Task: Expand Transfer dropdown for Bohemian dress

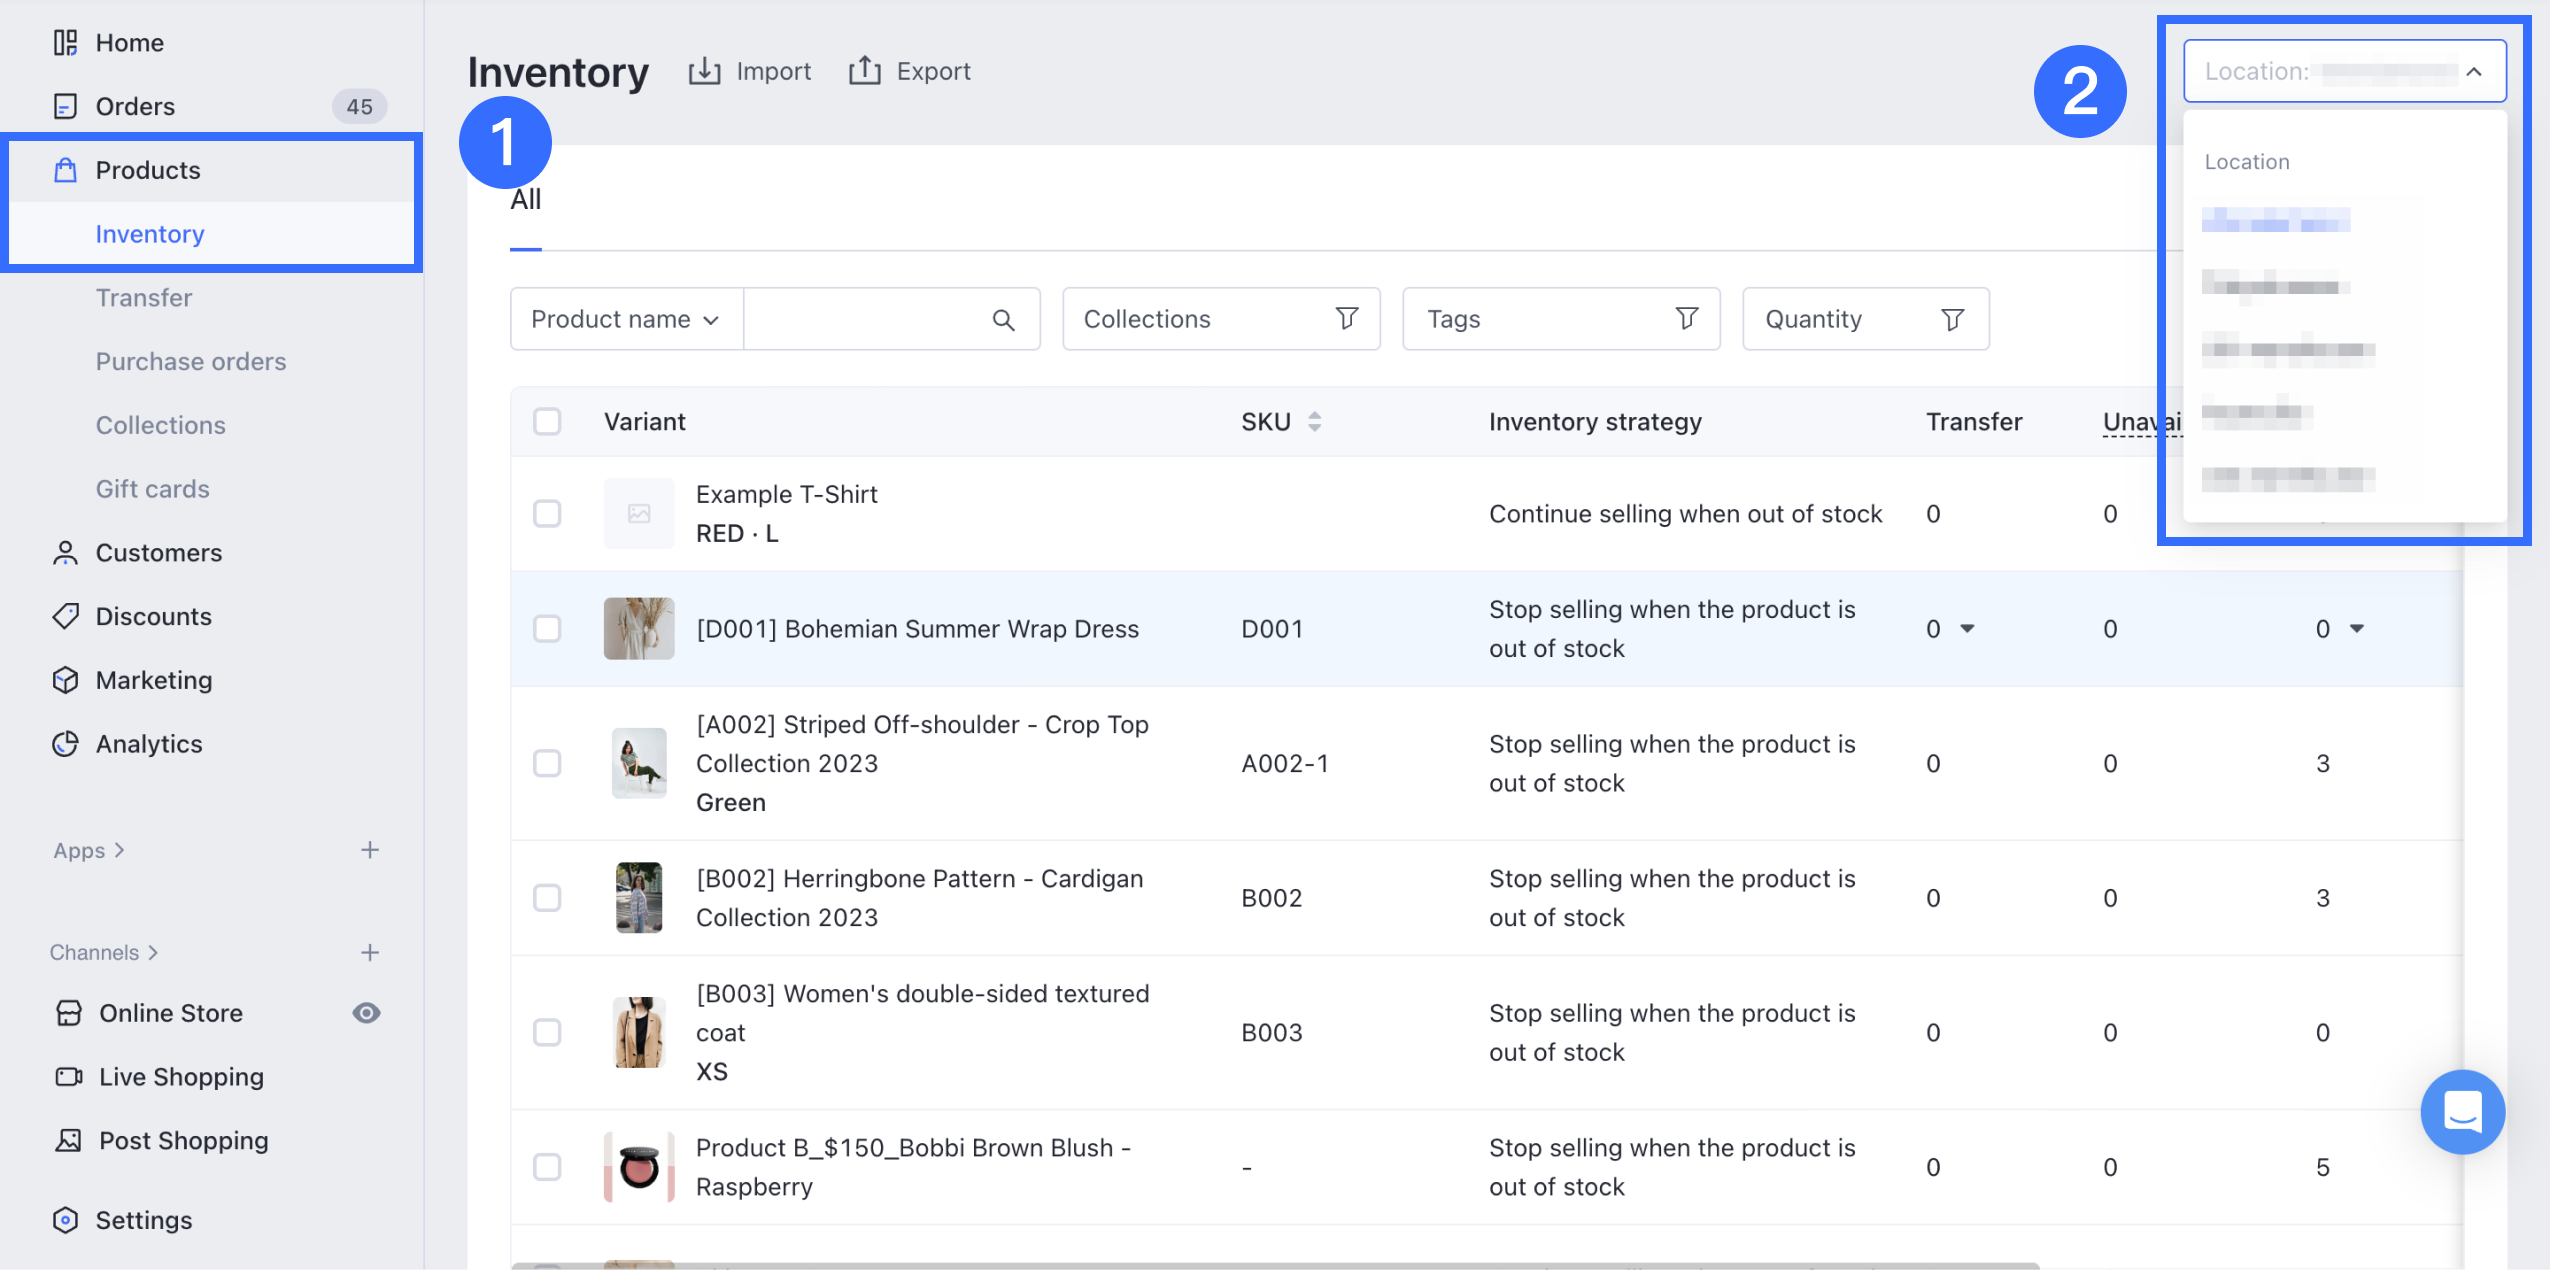Action: tap(1967, 629)
